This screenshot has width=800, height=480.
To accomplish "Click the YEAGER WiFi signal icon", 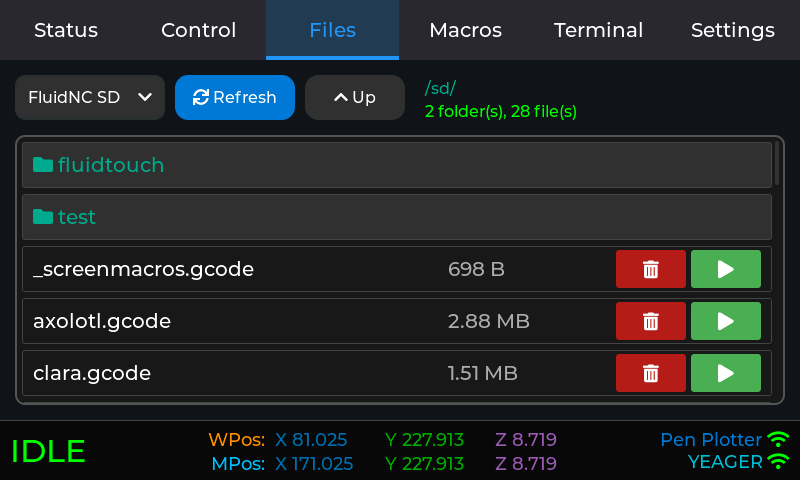I will pyautogui.click(x=778, y=462).
